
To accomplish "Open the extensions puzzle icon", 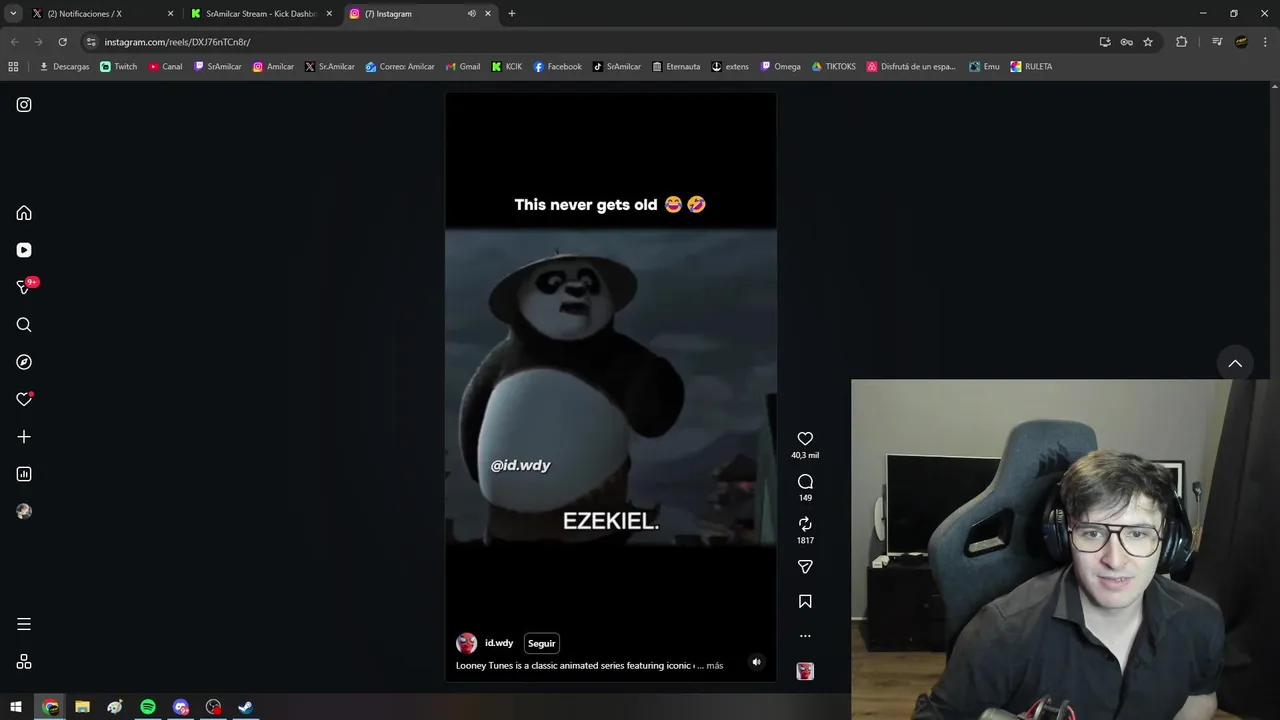I will pos(1181,42).
